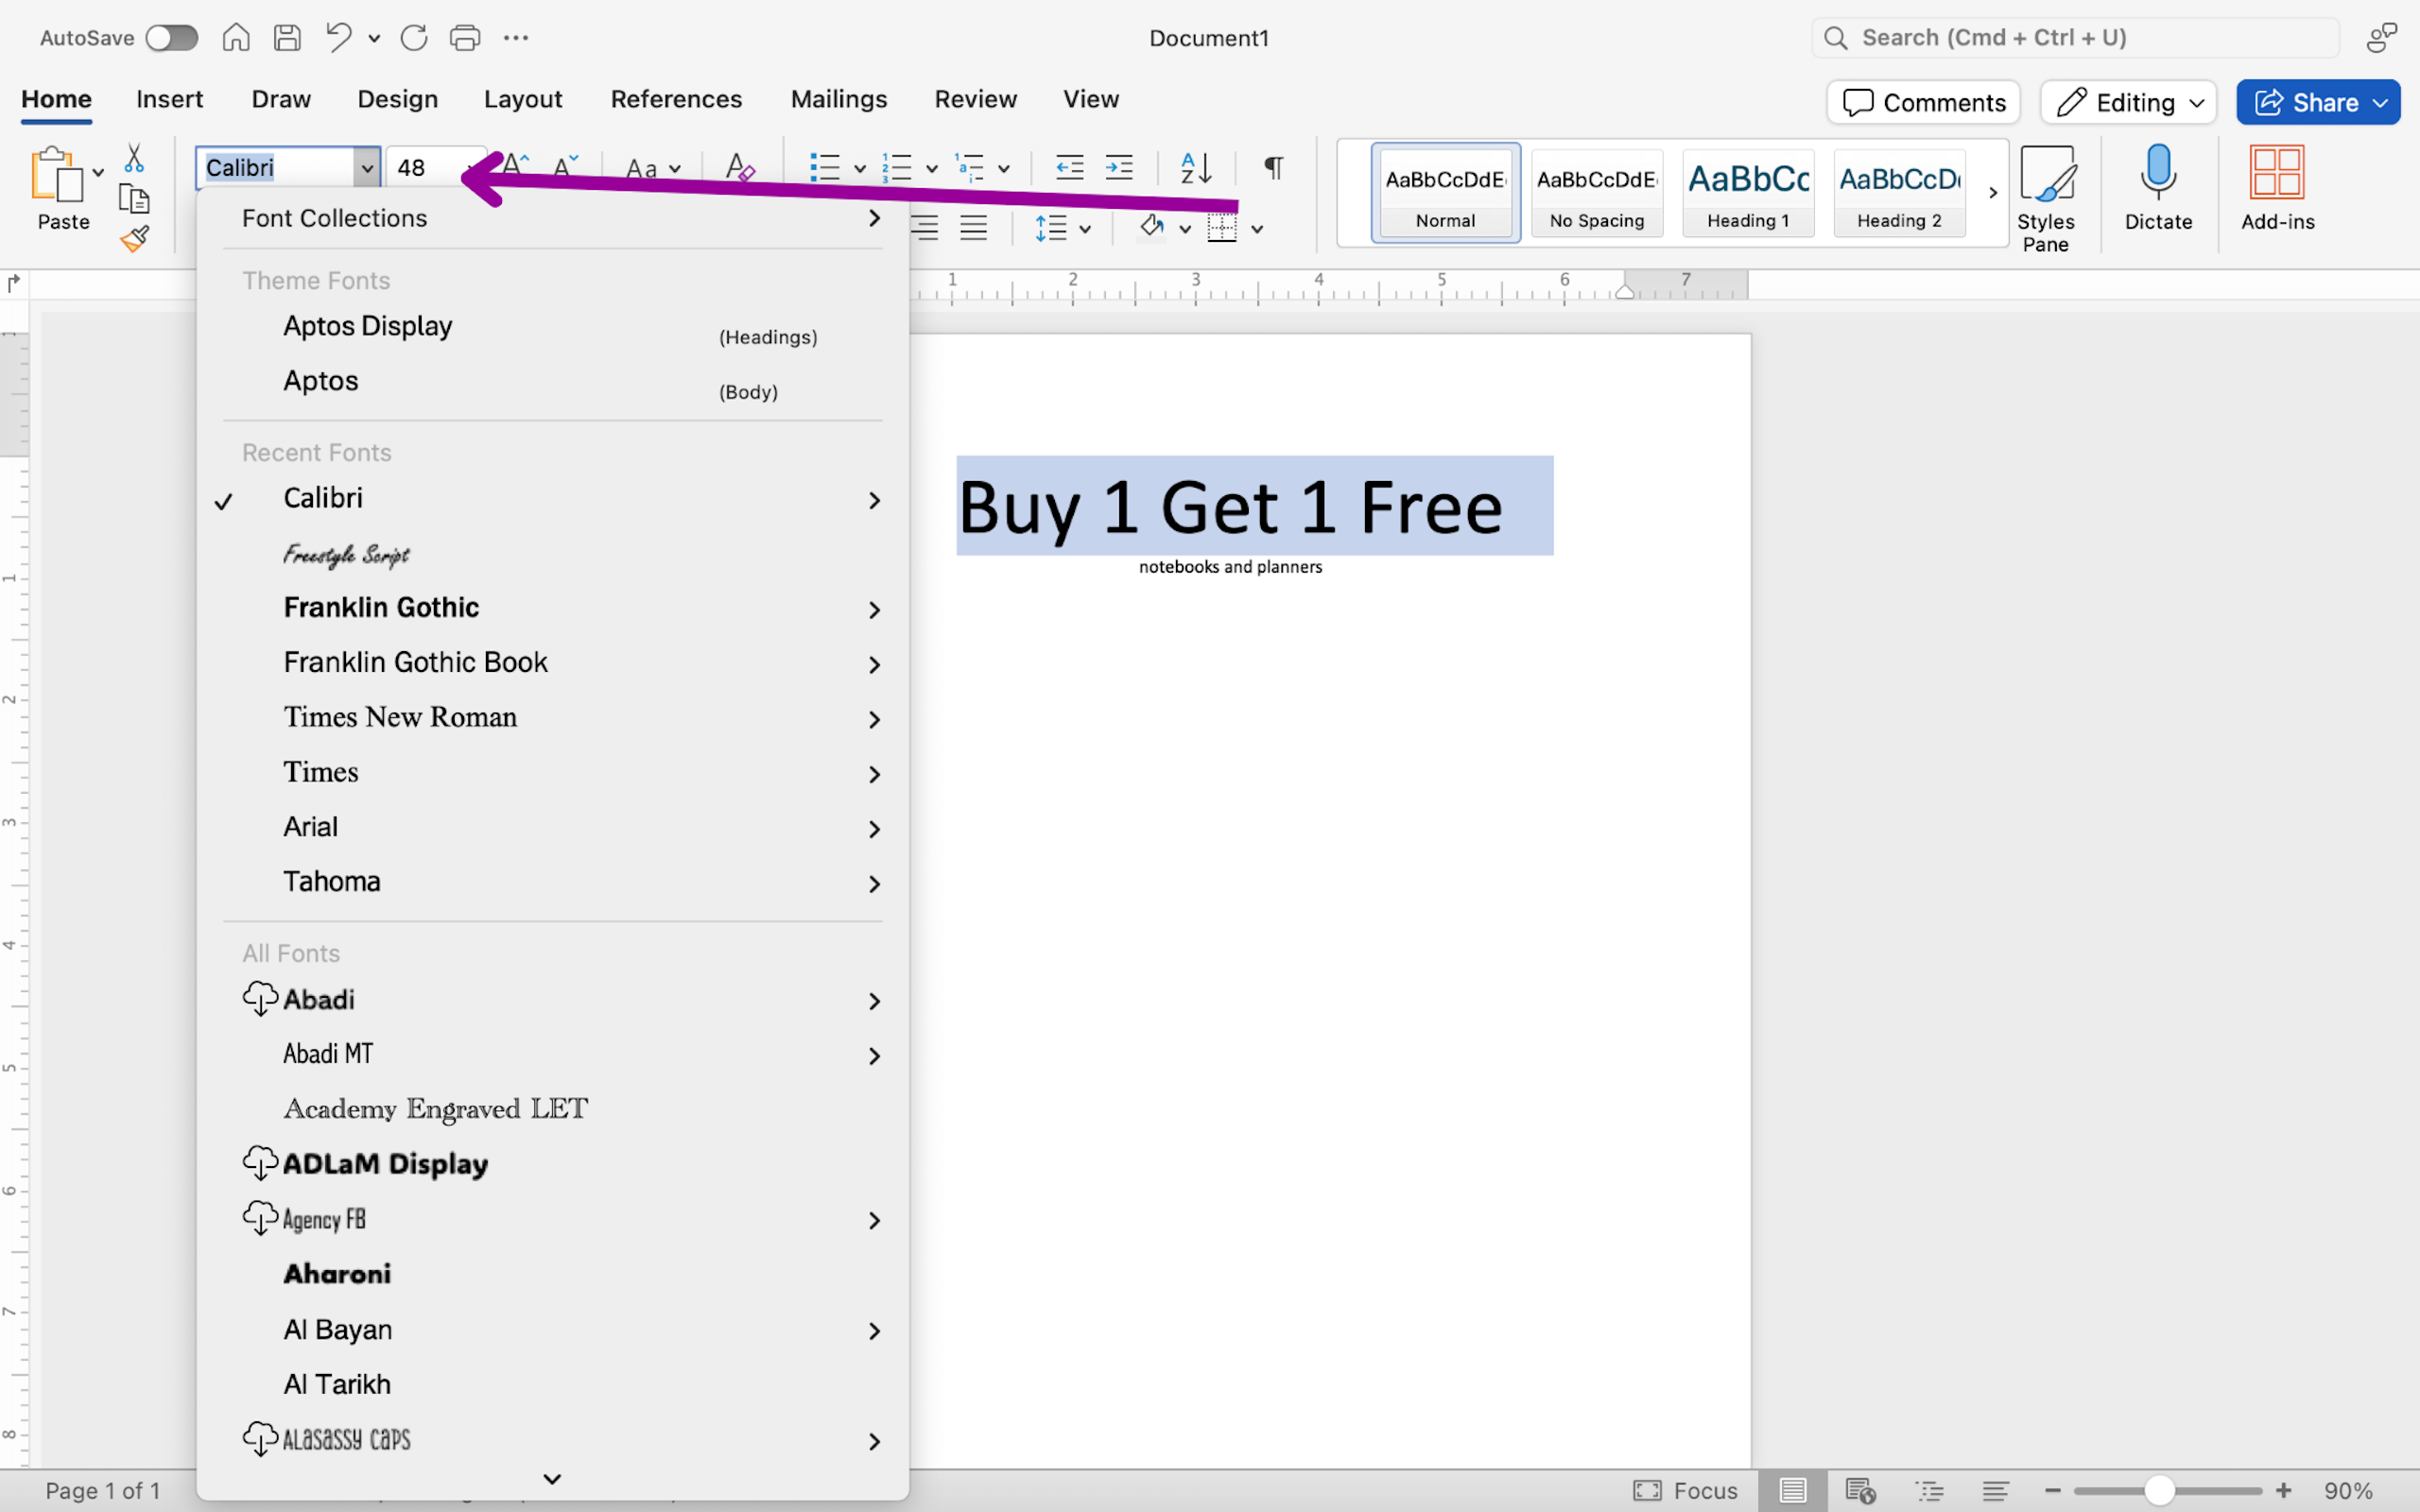This screenshot has width=2420, height=1512.
Task: Click the Justify alignment icon
Action: (973, 228)
